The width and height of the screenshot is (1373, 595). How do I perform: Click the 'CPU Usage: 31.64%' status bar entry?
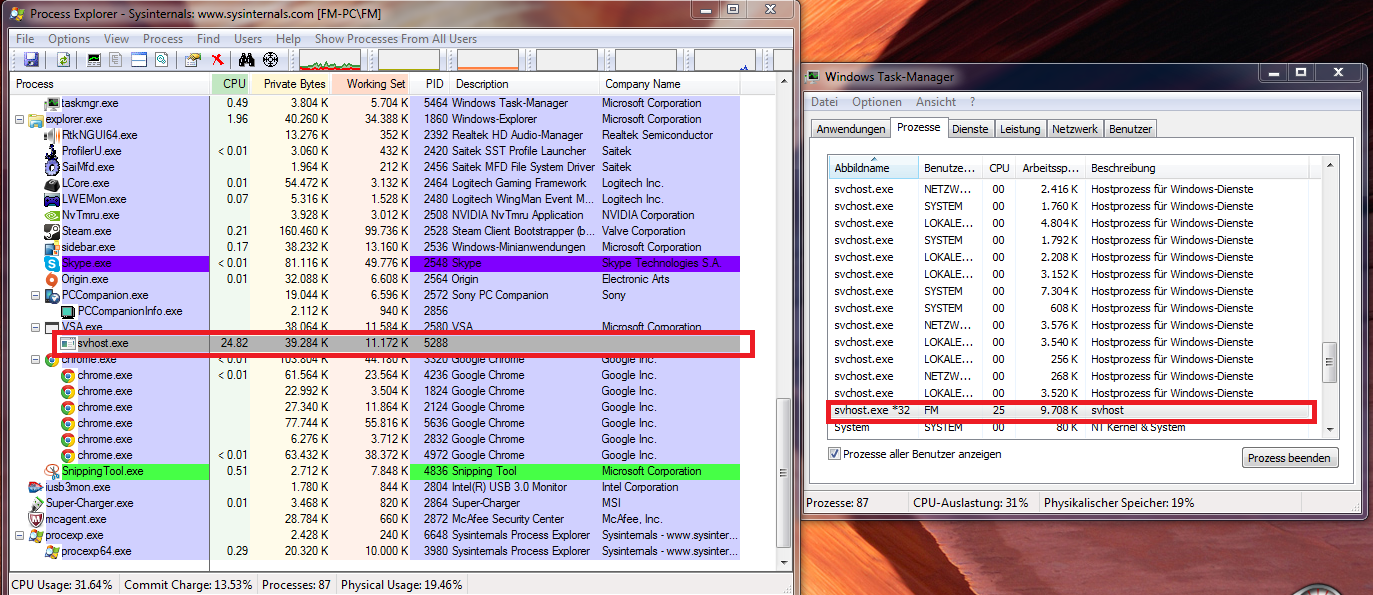click(63, 585)
